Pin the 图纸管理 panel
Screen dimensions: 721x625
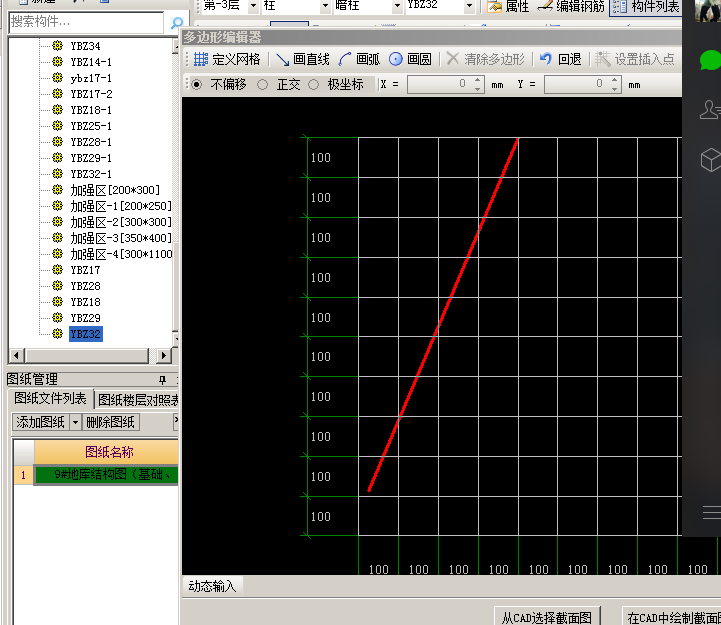(x=162, y=379)
